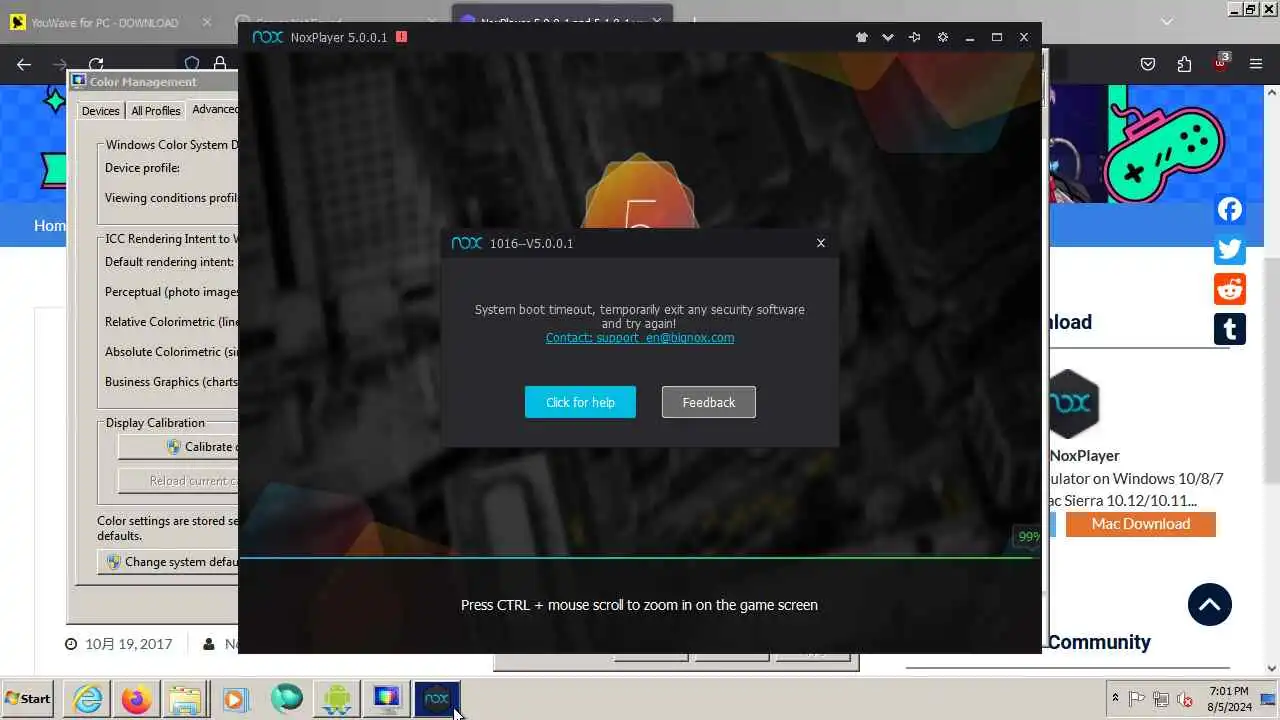
Task: Share page on Twitter
Action: [1230, 249]
